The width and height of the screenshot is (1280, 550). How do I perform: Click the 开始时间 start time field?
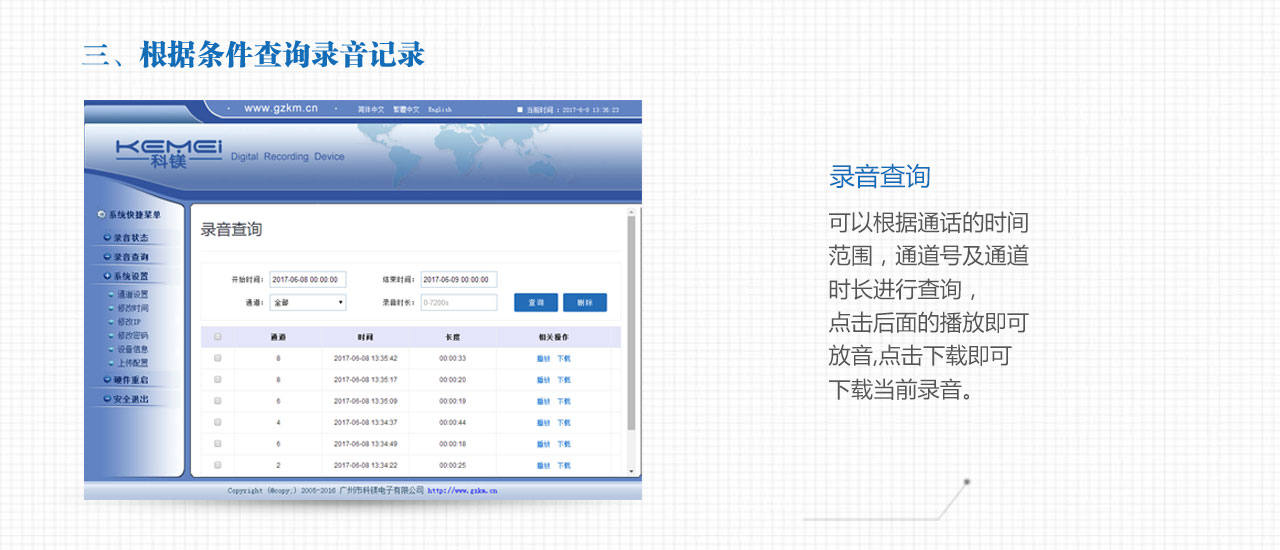(307, 280)
